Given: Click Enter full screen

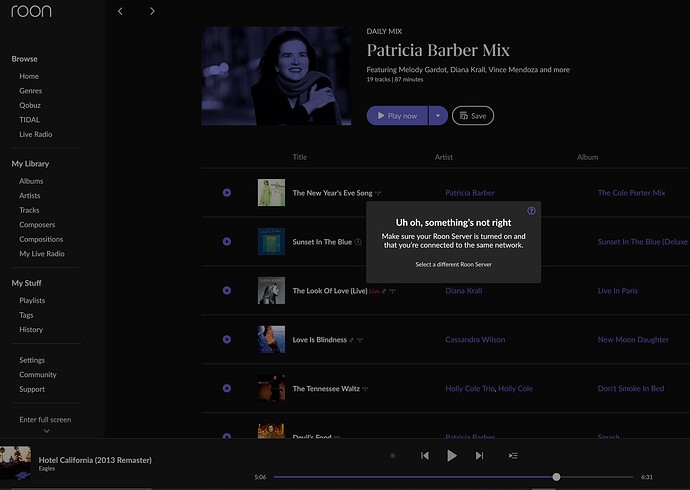Looking at the screenshot, I should (x=45, y=420).
